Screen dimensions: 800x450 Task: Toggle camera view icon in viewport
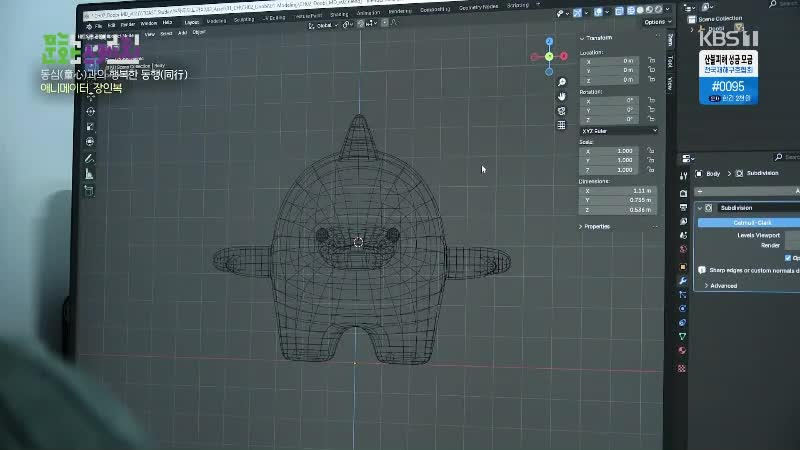click(562, 111)
